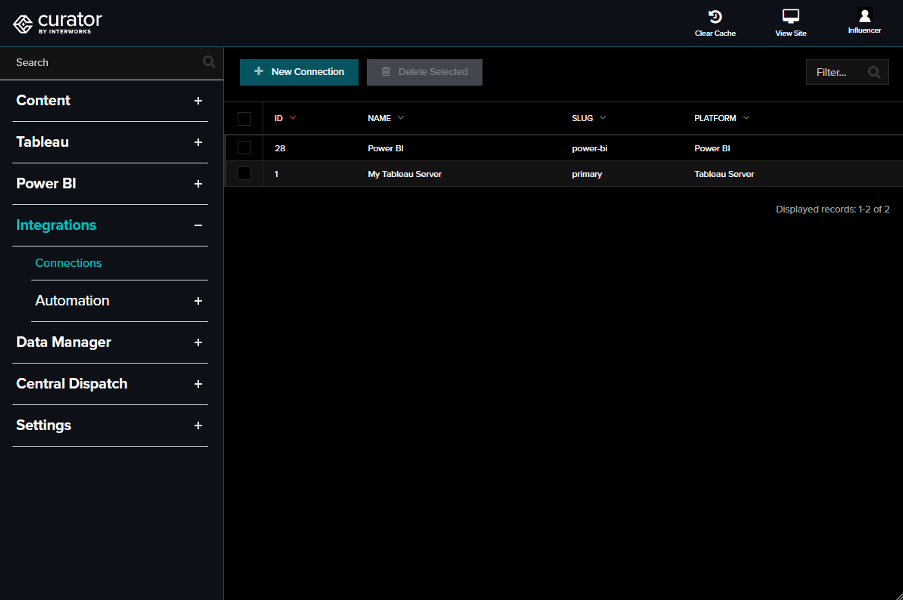
Task: Select the Integrations menu
Action: click(56, 225)
